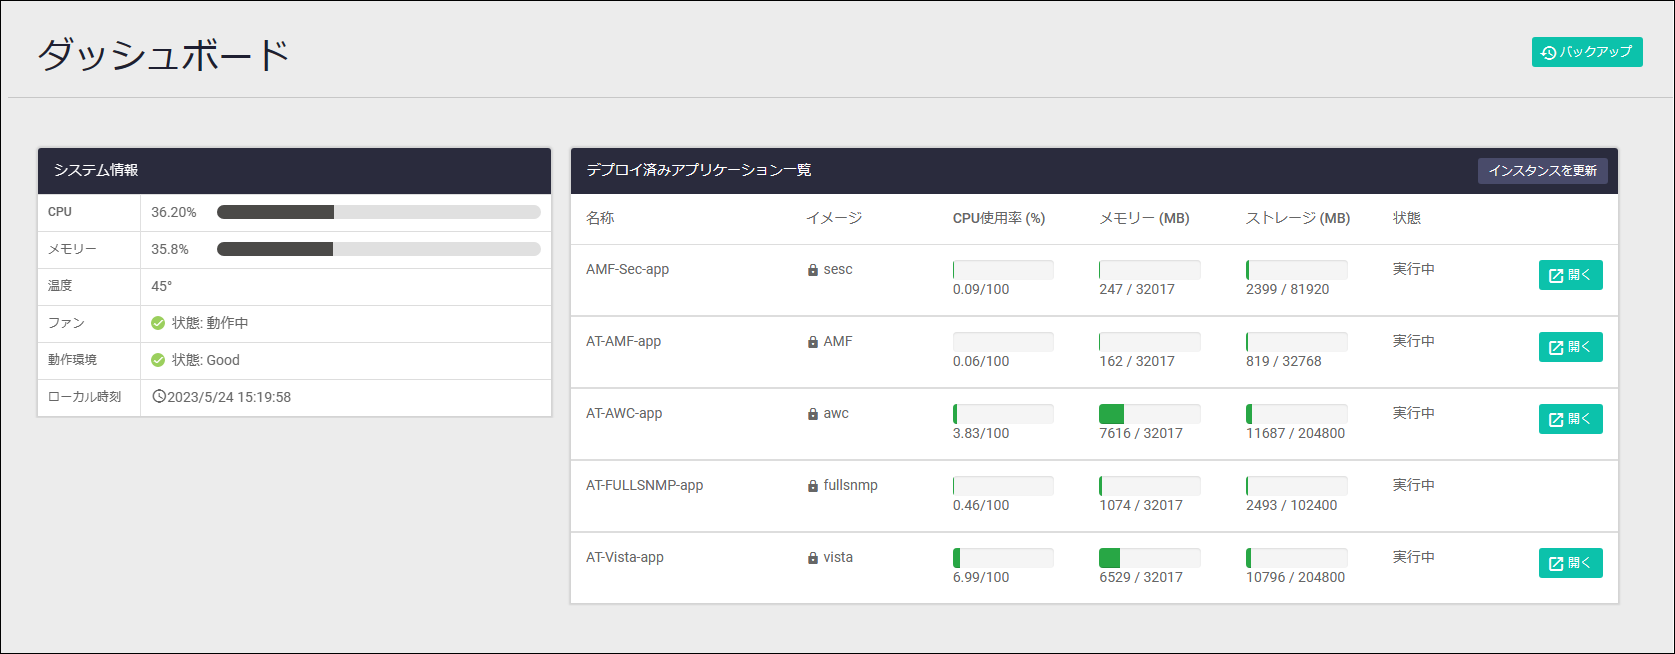Click AT-Vista-app memory usage bar

coord(1150,558)
